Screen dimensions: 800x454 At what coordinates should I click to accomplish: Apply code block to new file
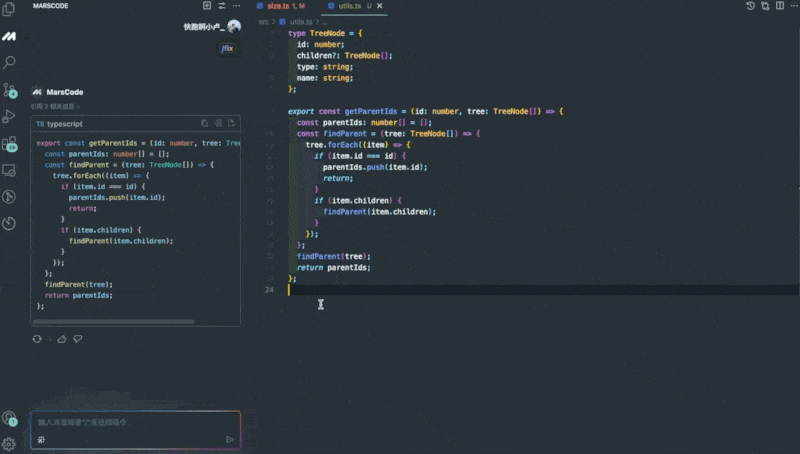(231, 123)
